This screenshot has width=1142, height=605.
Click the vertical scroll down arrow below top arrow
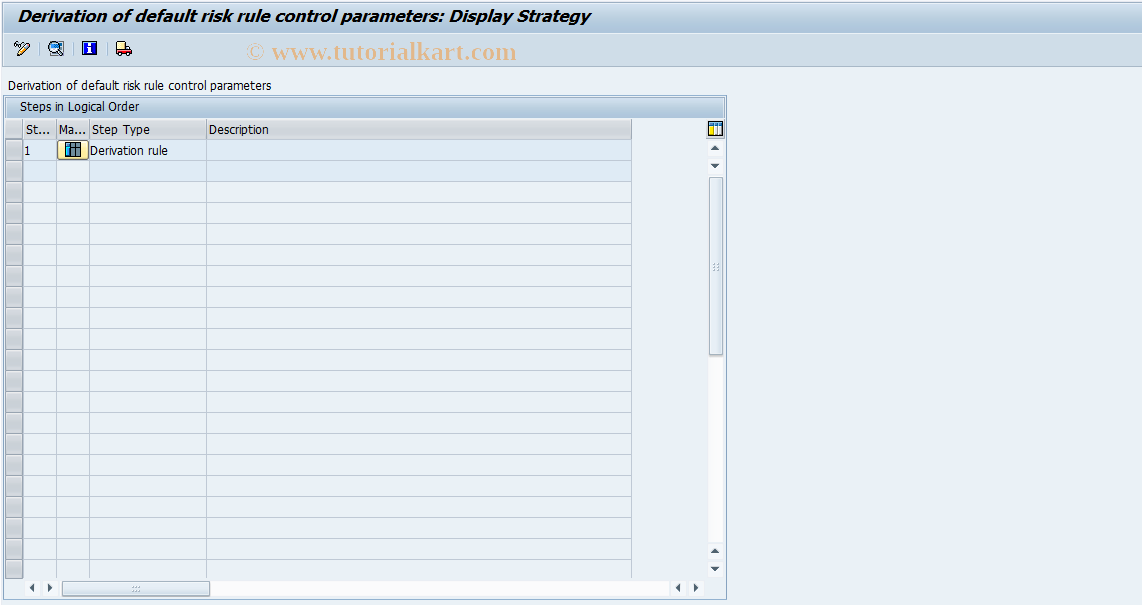pos(715,166)
